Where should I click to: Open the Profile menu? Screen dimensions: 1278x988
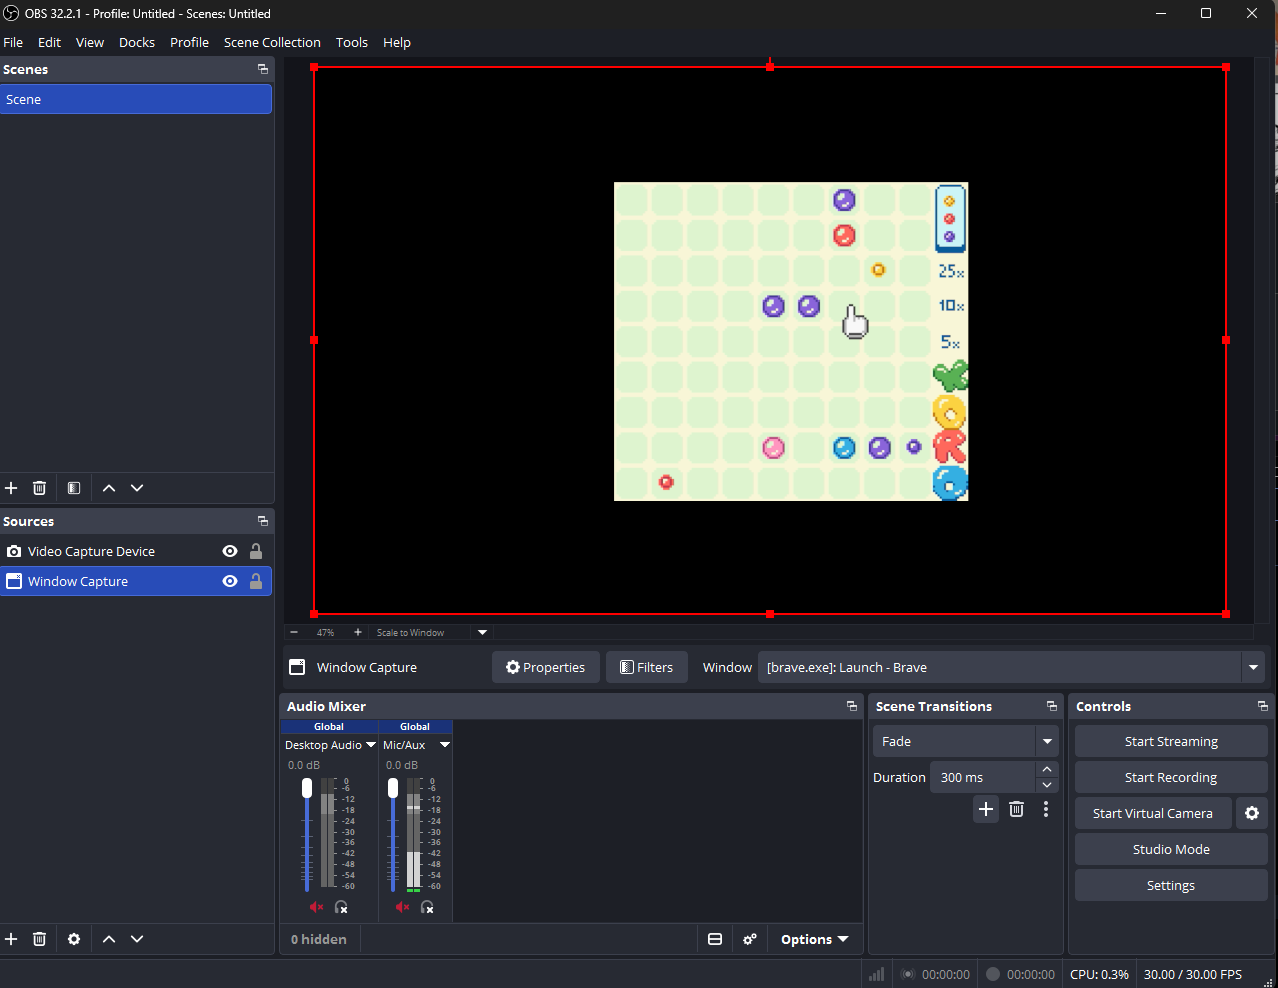point(189,42)
